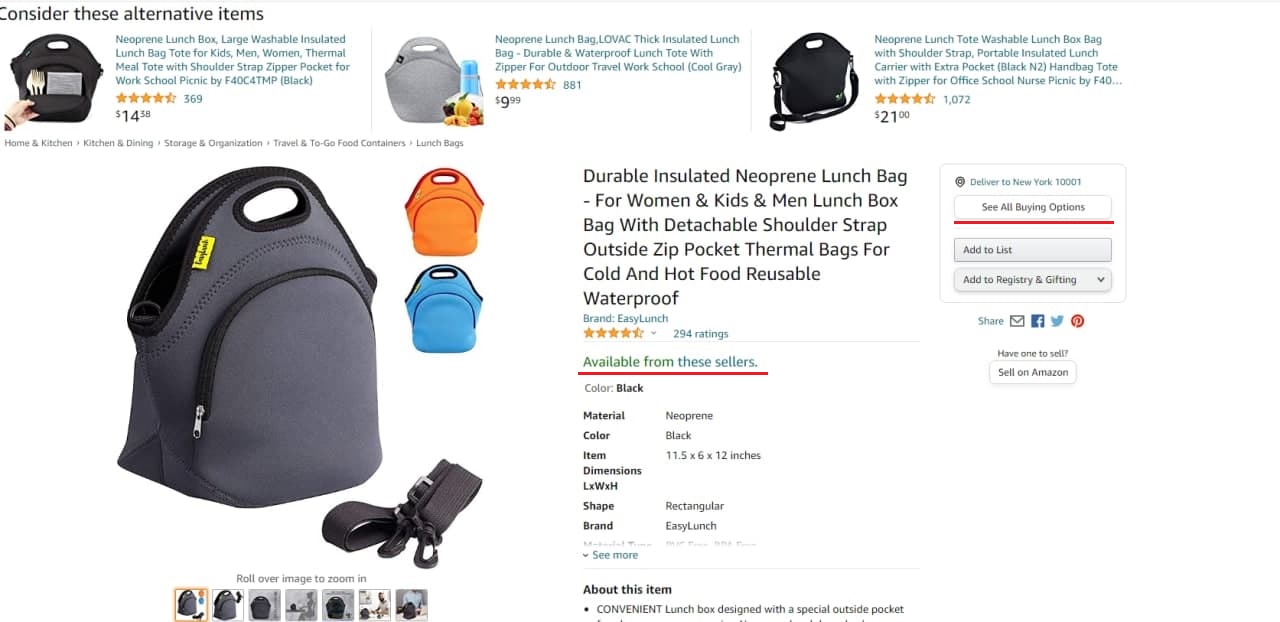Screen dimensions: 1280x622
Task: Expand See more product details
Action: [x=610, y=555]
